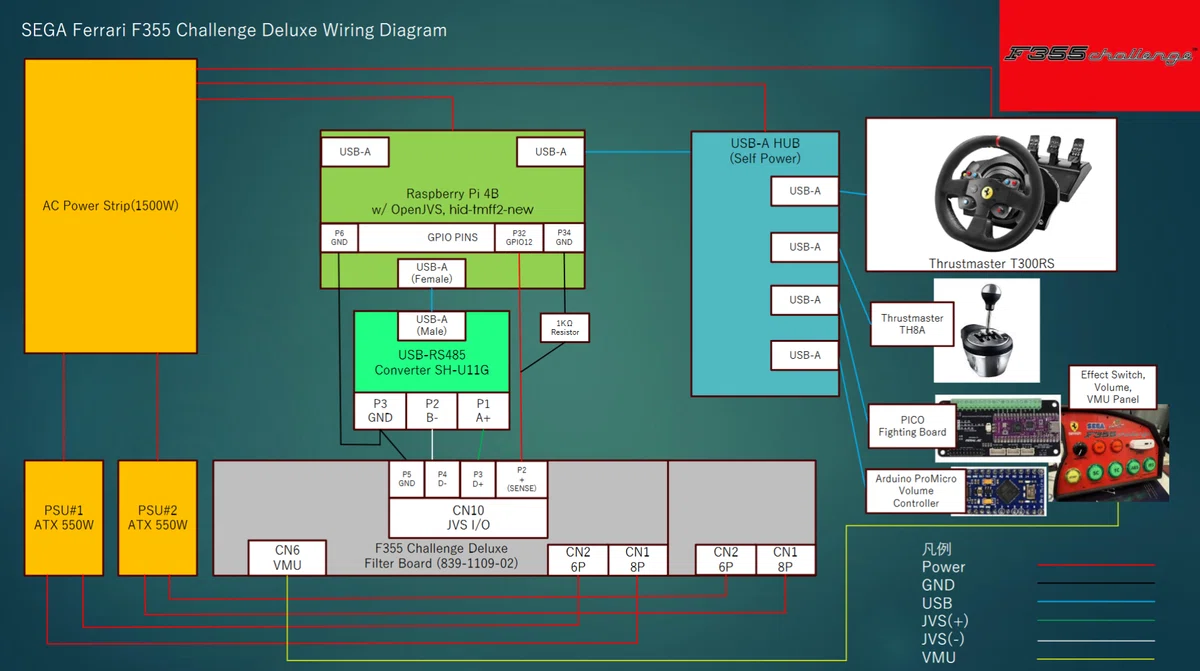Image resolution: width=1200 pixels, height=671 pixels.
Task: Select the diagram title text
Action: point(234,30)
